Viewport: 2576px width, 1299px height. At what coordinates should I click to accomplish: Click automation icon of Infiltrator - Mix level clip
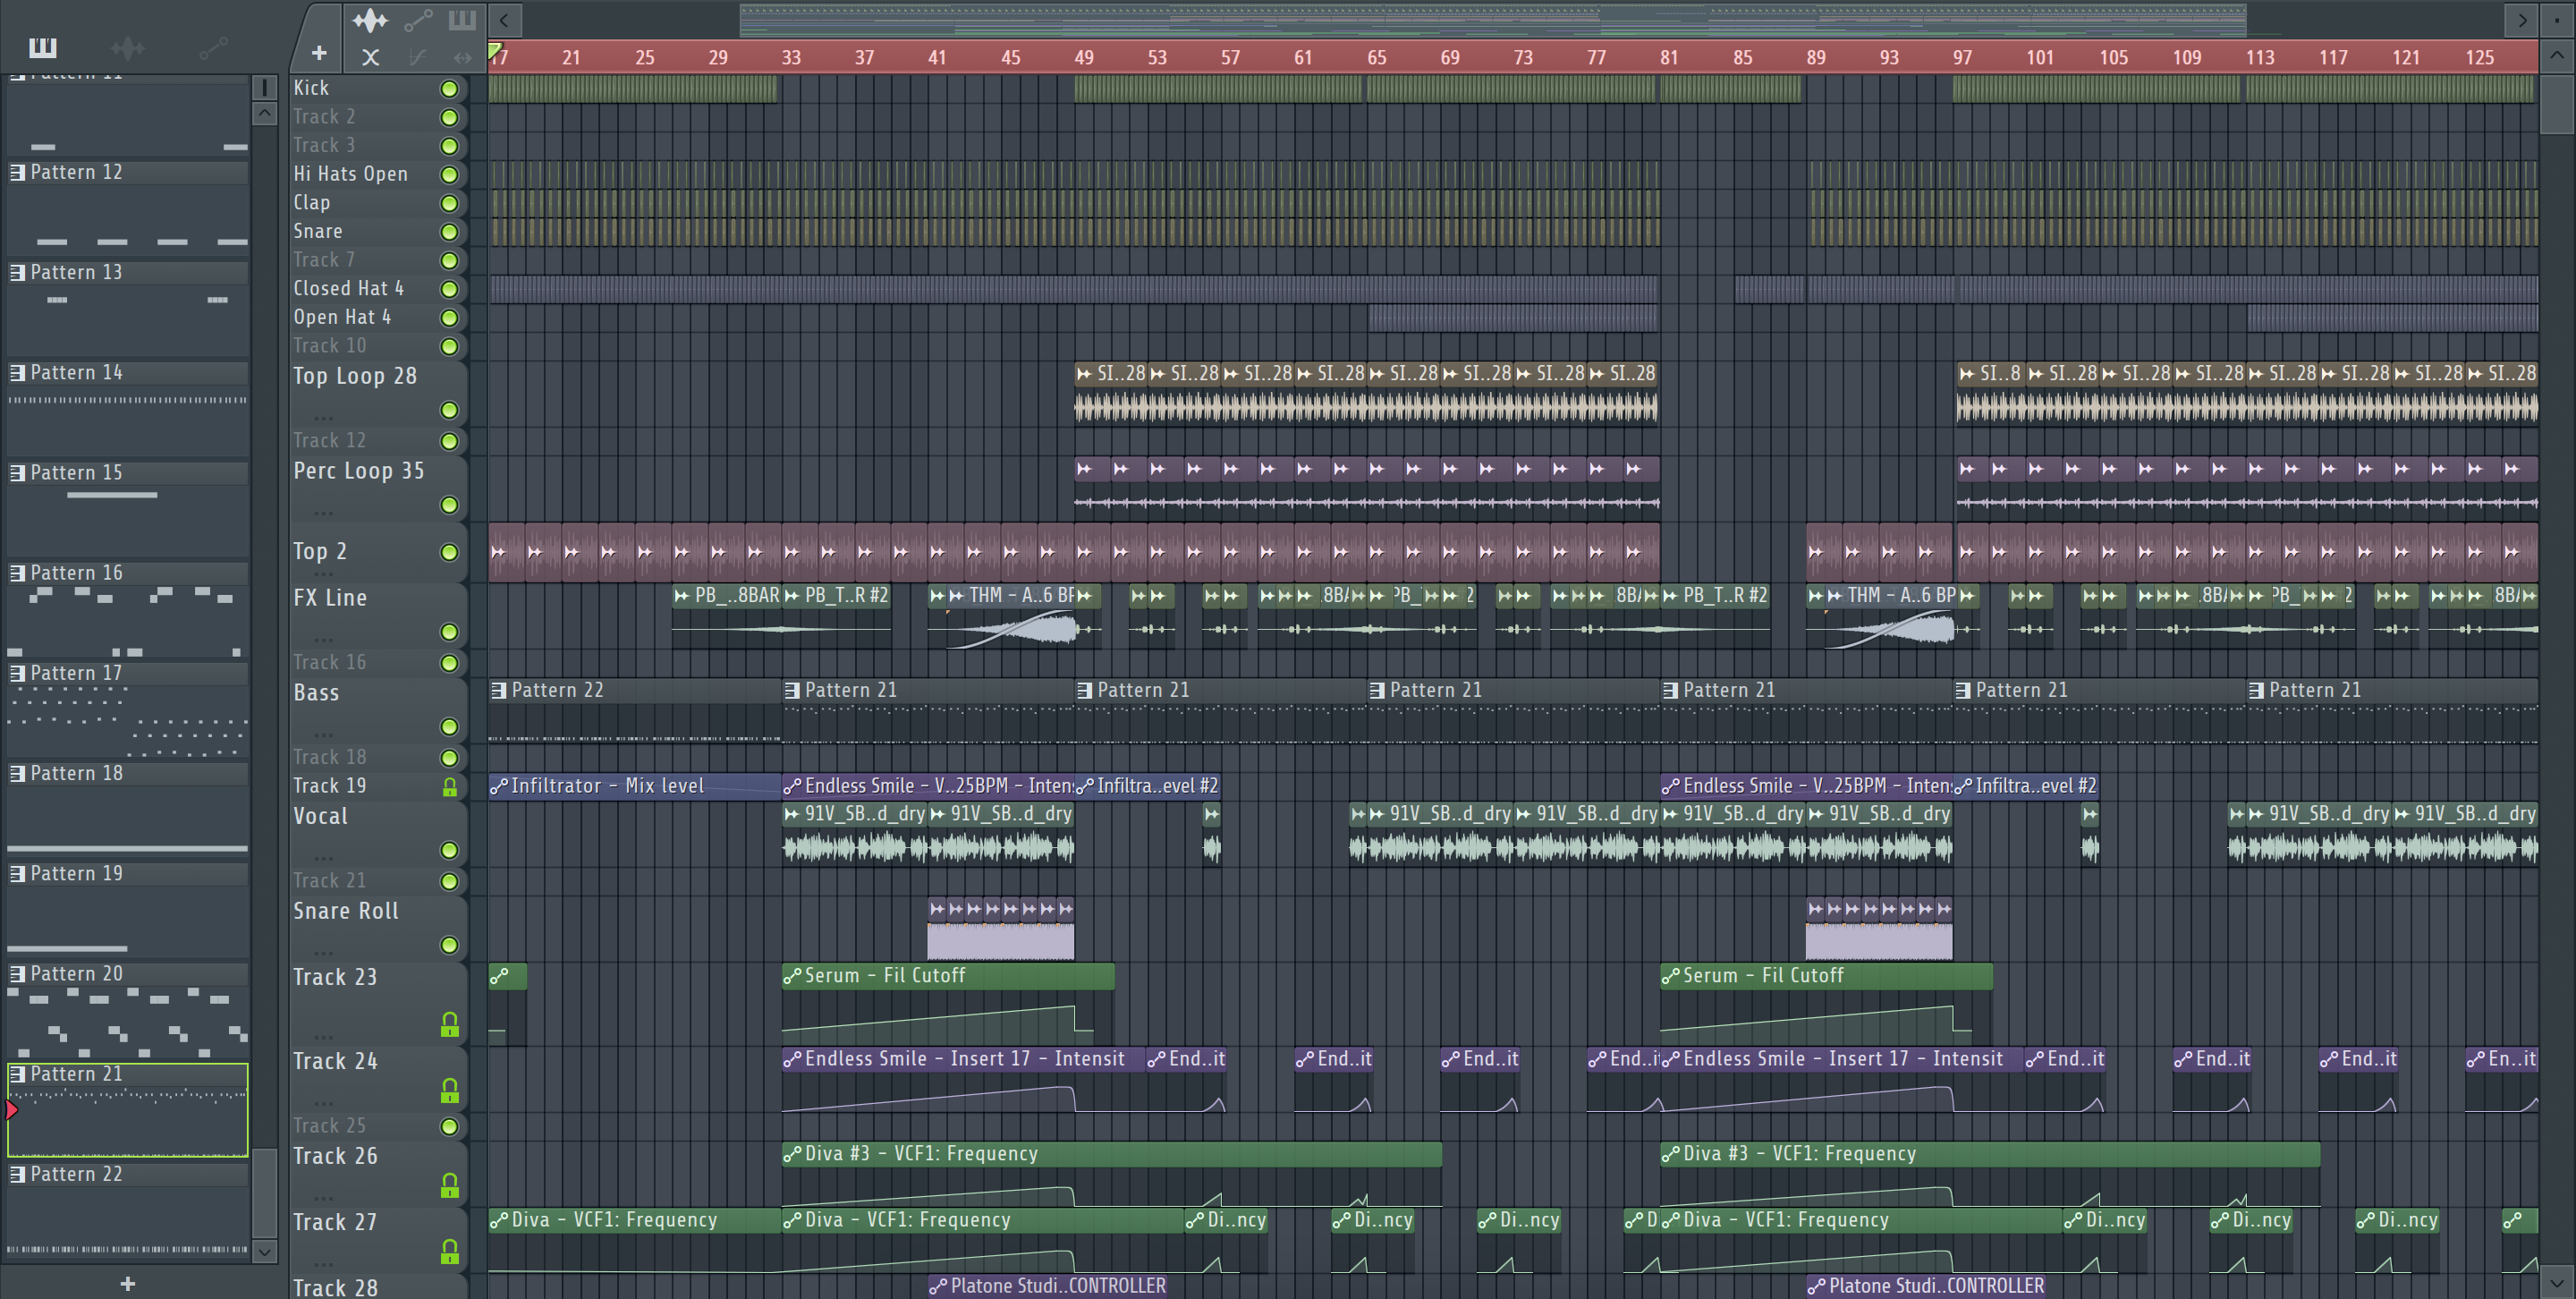[498, 786]
